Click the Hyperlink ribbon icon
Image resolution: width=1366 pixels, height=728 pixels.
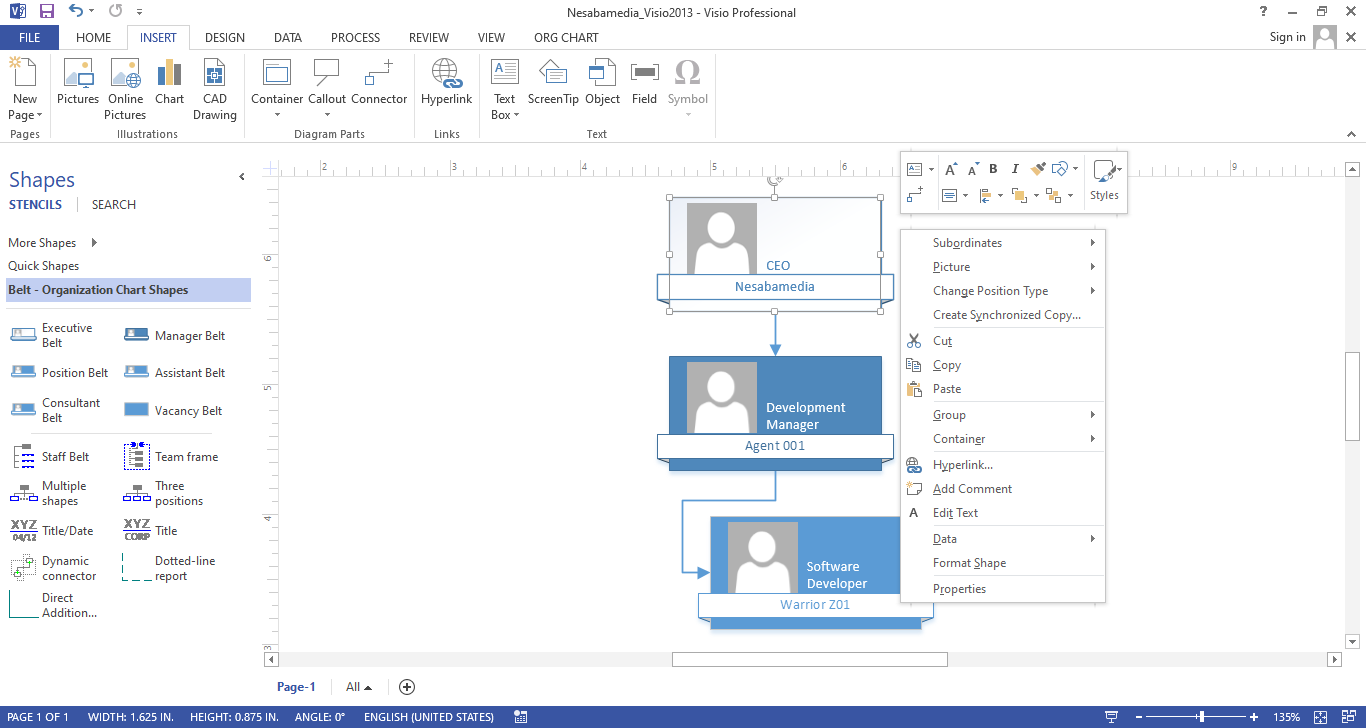click(x=446, y=81)
